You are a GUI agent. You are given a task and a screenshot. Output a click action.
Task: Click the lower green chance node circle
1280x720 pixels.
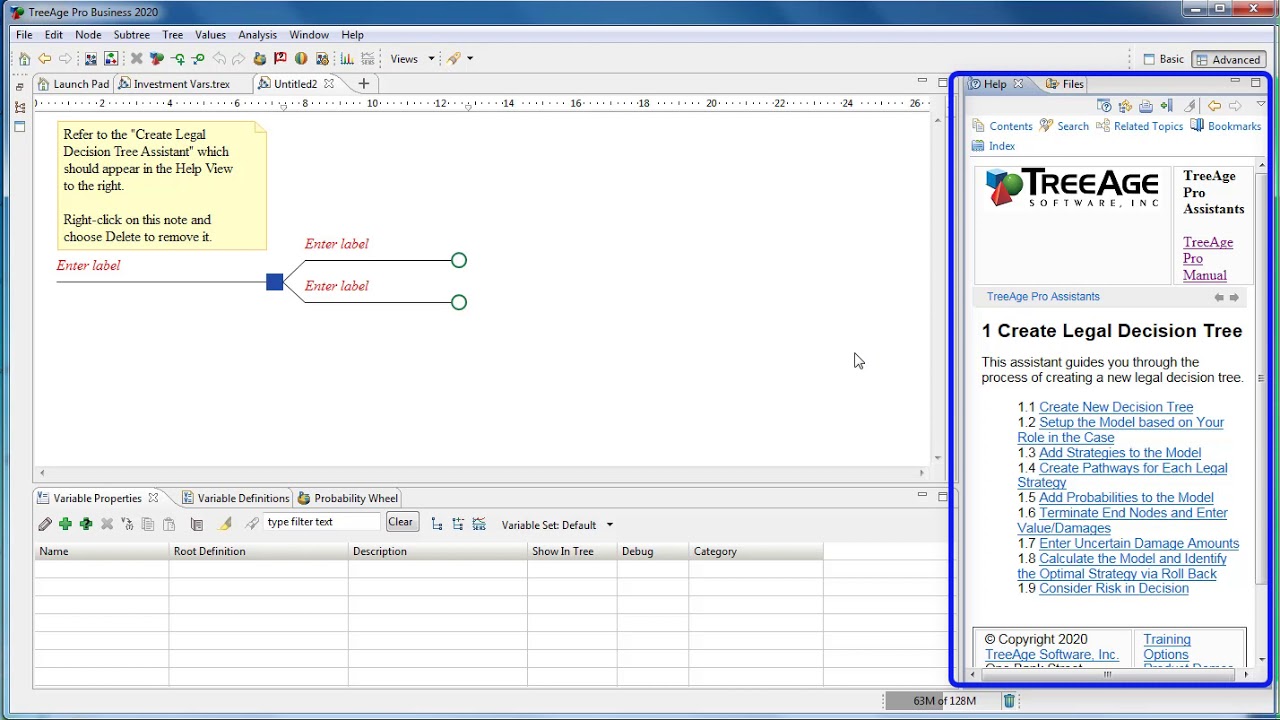(459, 303)
